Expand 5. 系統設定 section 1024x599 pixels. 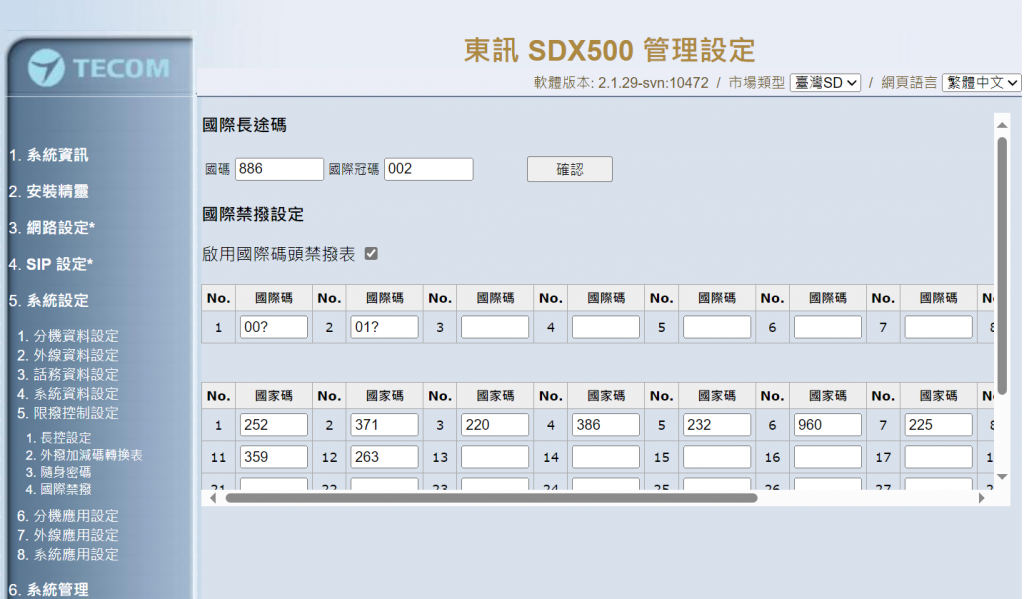(48, 300)
